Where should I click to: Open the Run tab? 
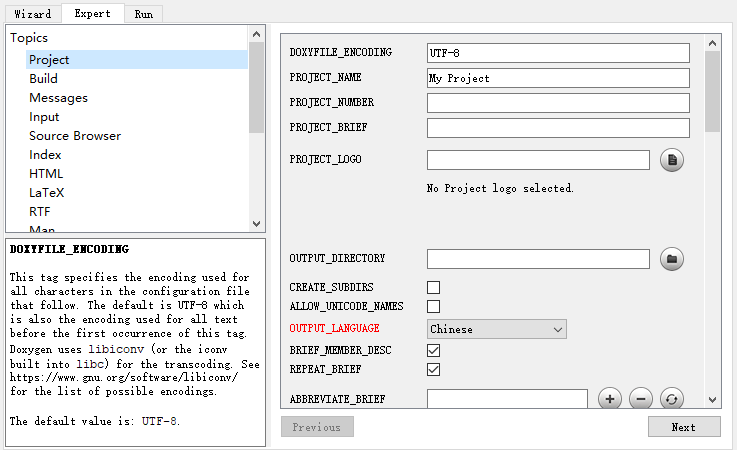click(x=143, y=14)
